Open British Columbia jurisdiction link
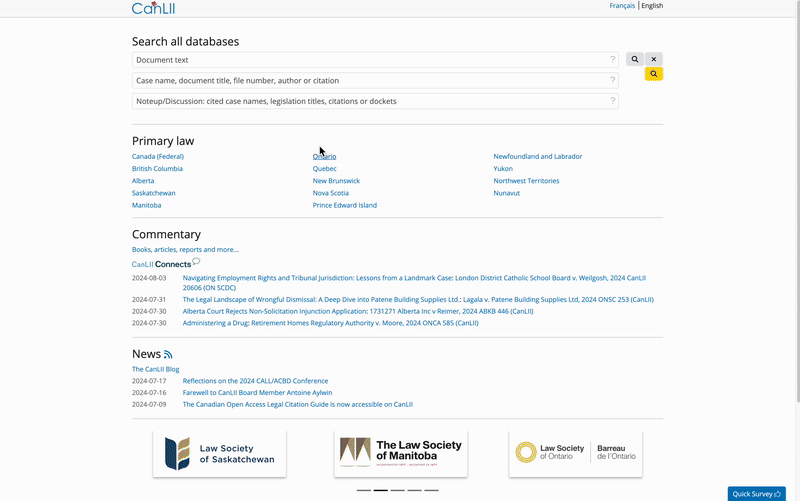 pos(157,169)
